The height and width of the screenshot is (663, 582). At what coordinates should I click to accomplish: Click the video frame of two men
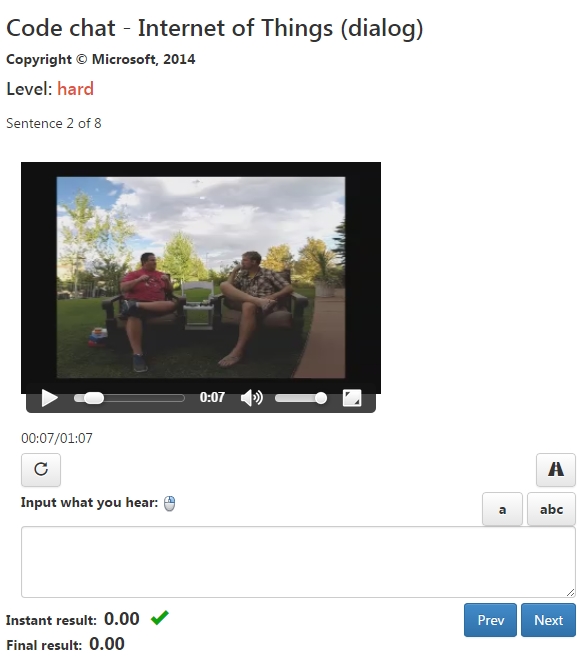201,277
